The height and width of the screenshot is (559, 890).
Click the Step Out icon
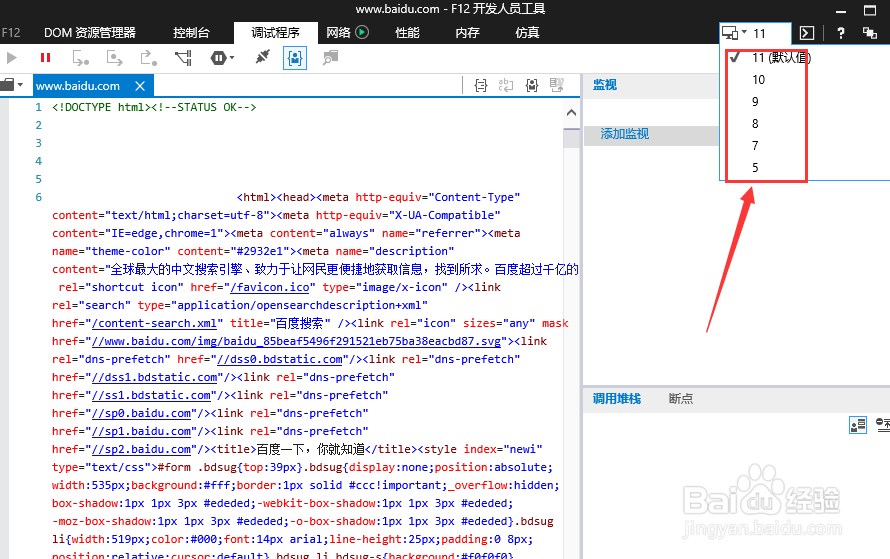click(149, 58)
